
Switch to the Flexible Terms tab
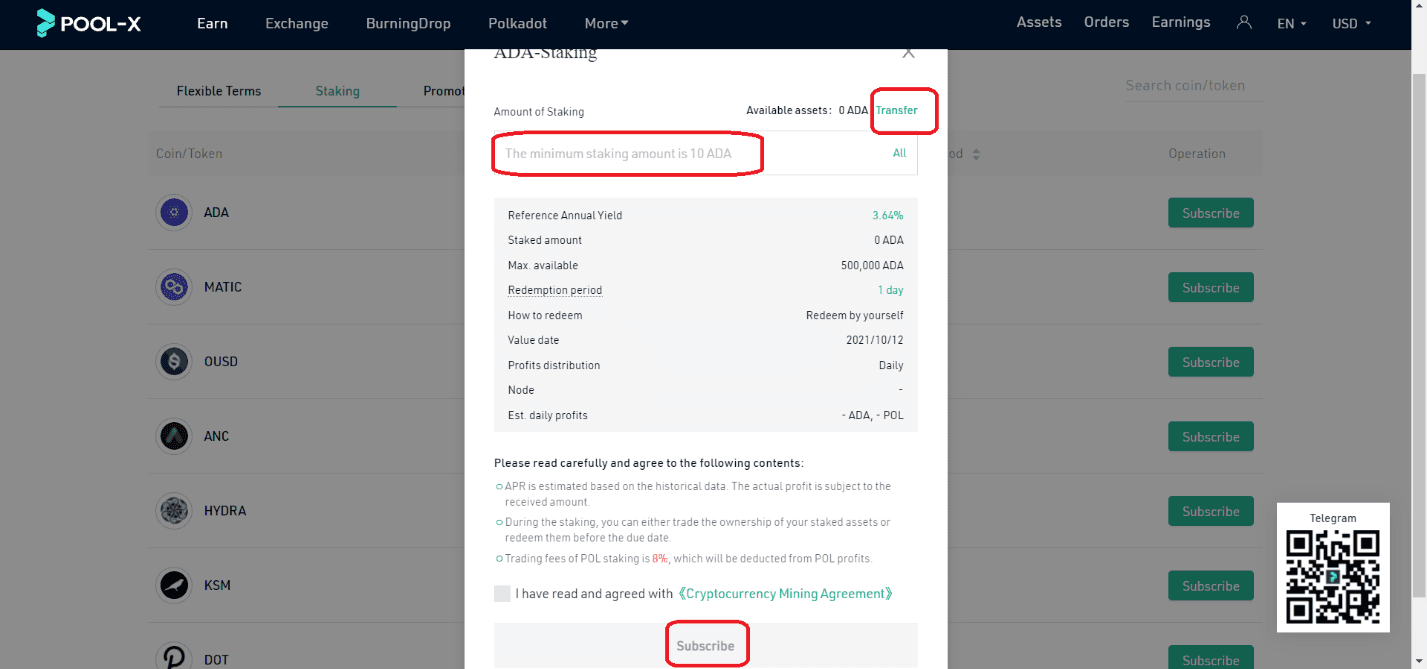click(x=219, y=90)
